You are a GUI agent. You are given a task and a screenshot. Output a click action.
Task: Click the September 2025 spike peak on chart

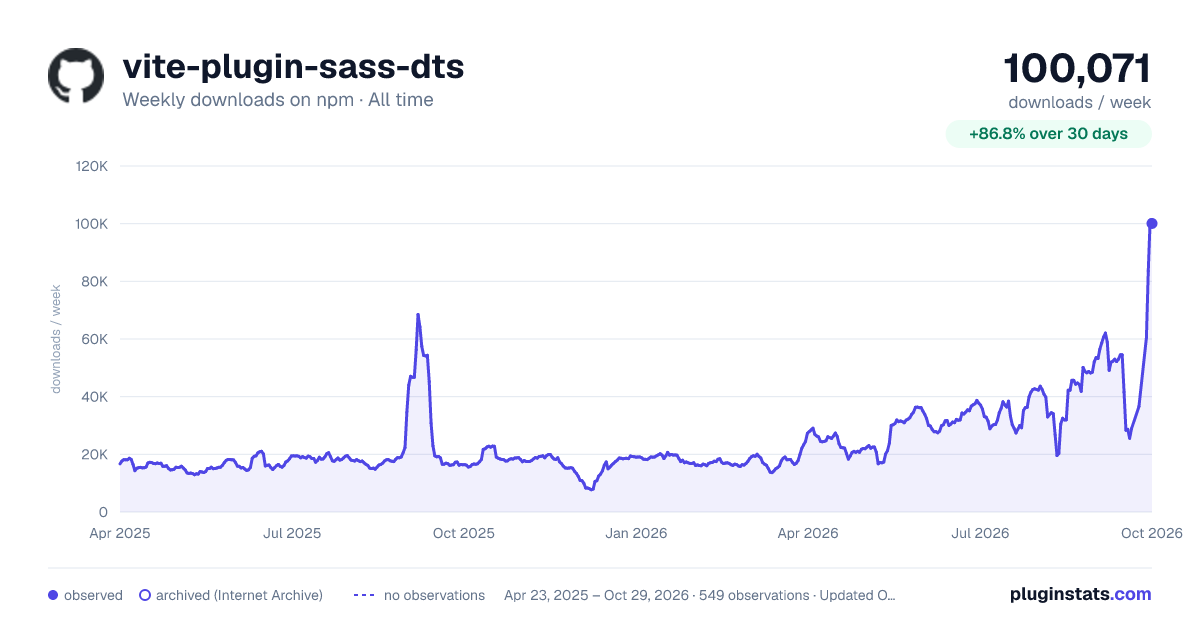(x=418, y=315)
